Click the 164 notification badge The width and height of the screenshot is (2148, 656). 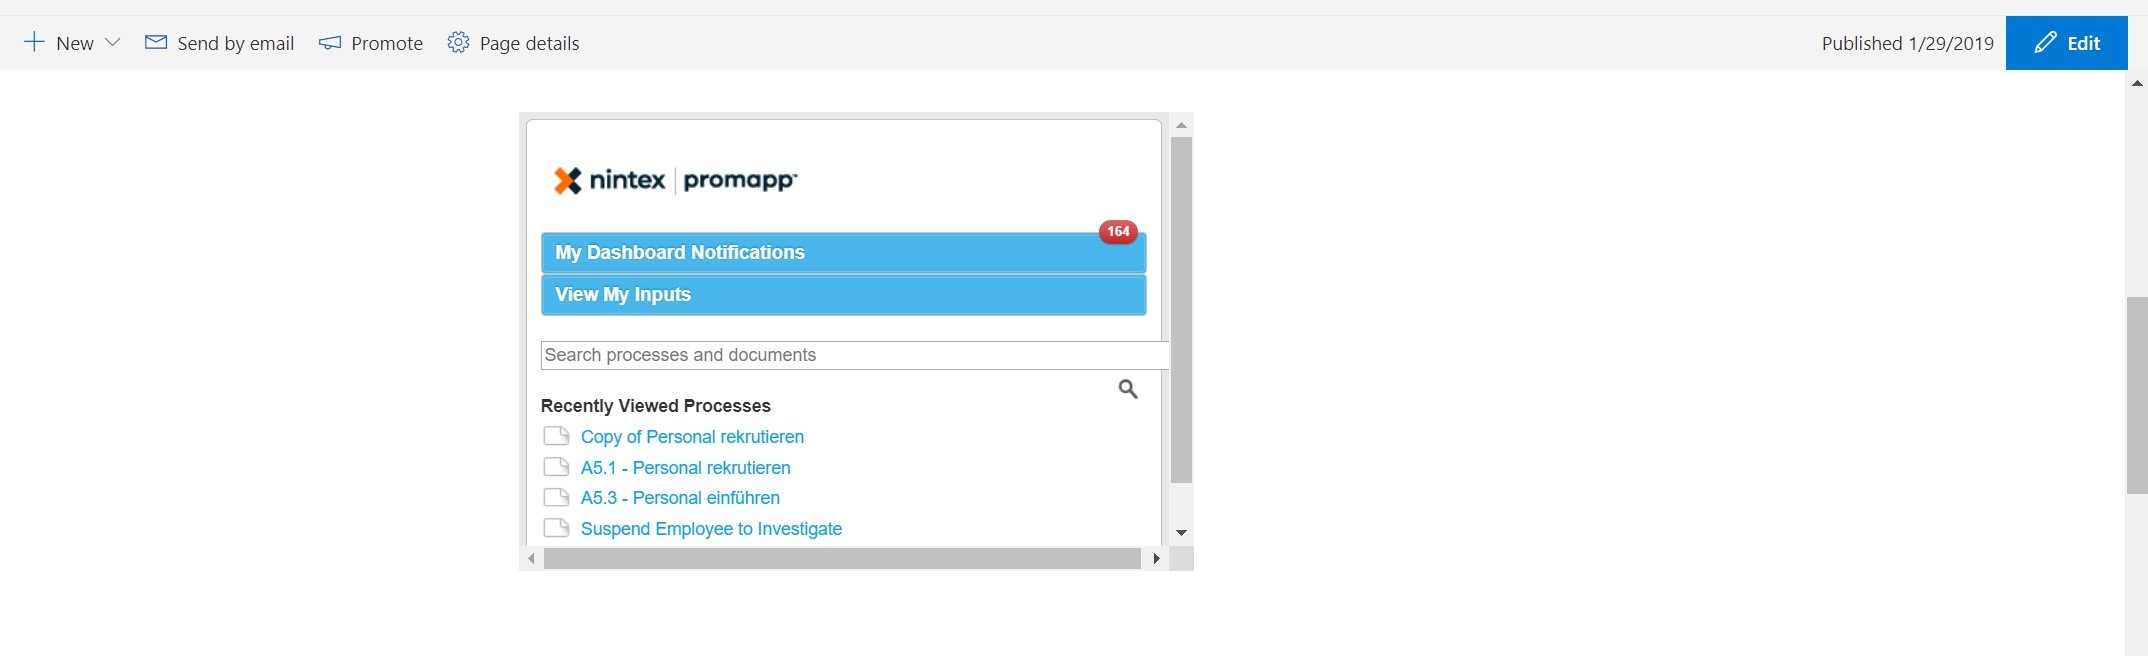pos(1118,231)
